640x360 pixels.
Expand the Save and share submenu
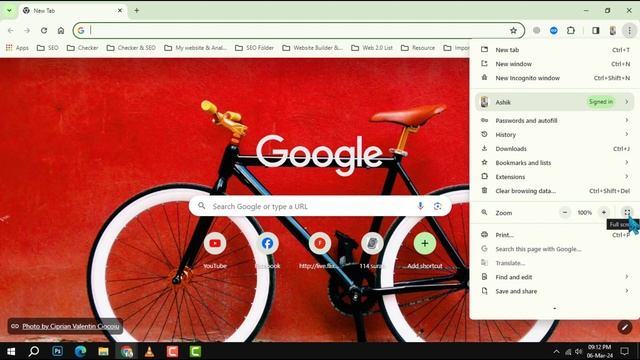[555, 291]
